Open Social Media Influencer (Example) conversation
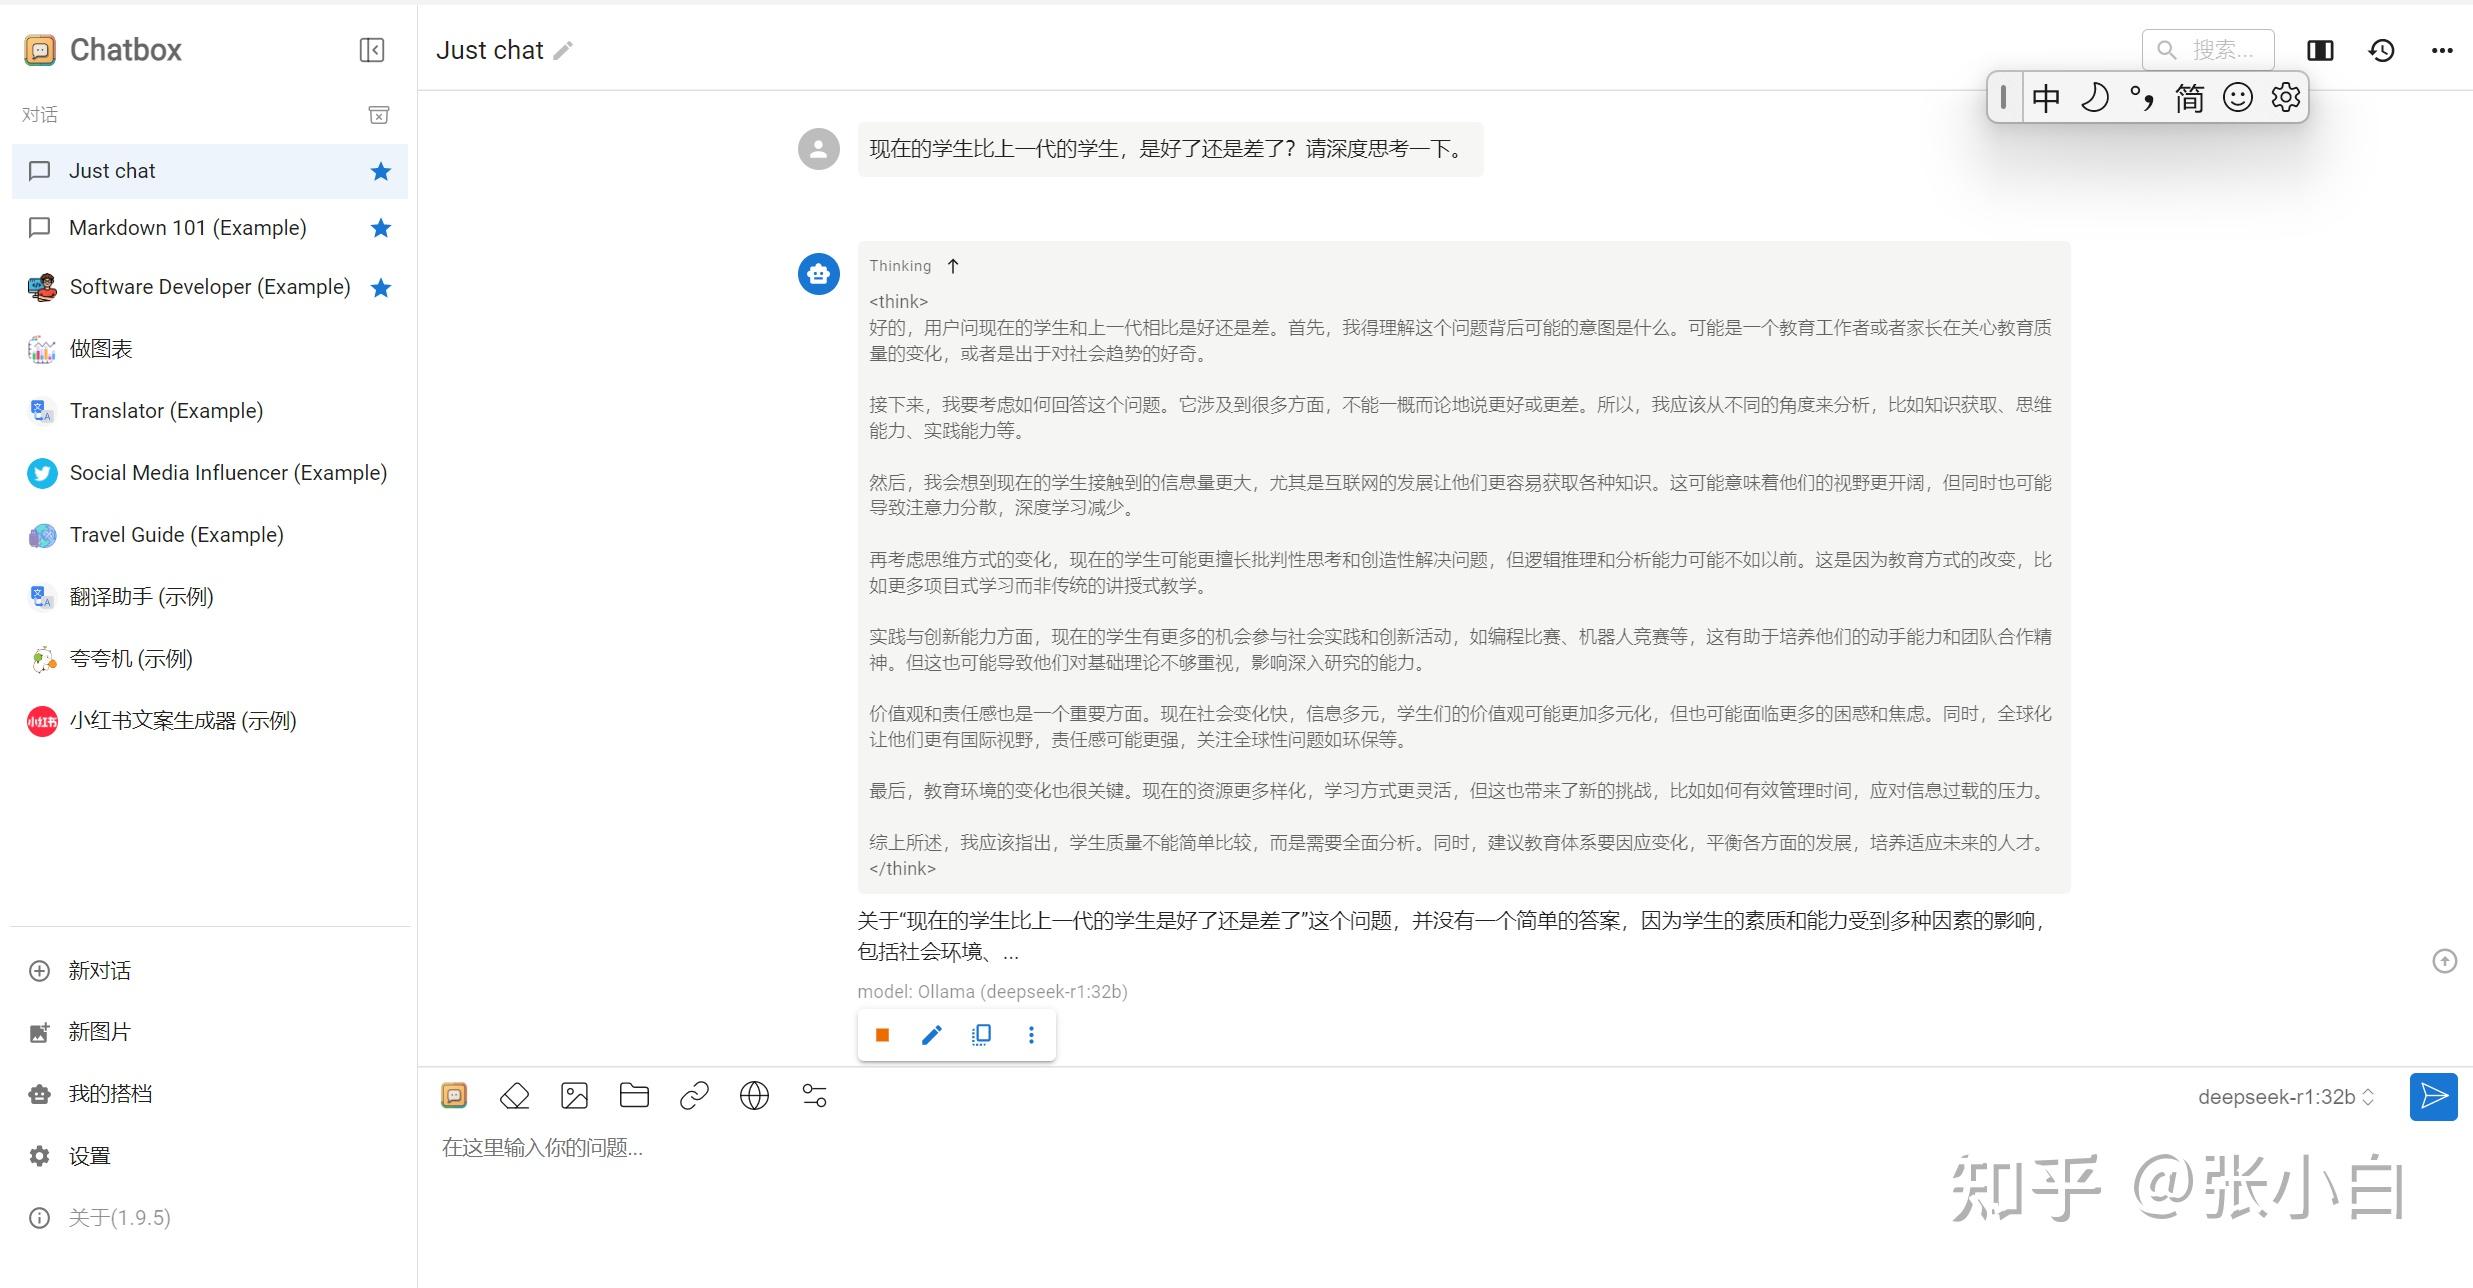The height and width of the screenshot is (1288, 2473). [210, 473]
